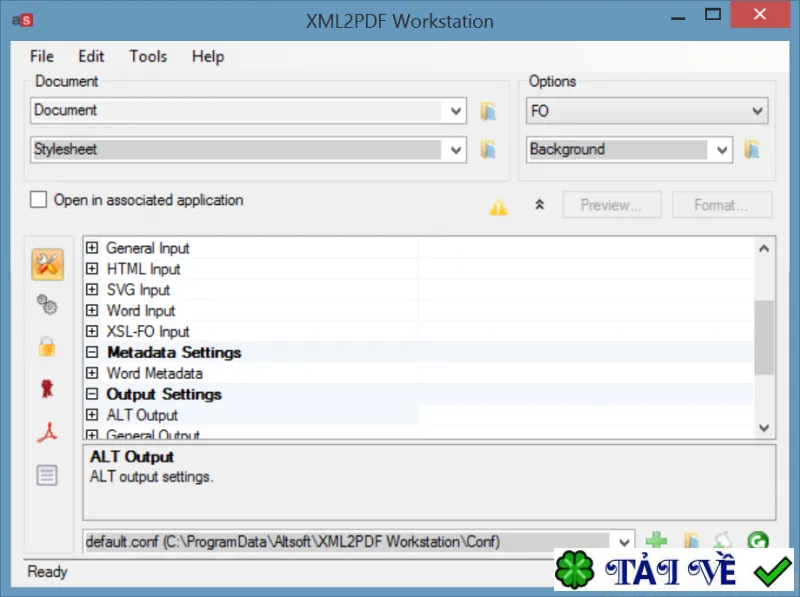Select the red ribbon certificate sidebar icon
This screenshot has width=800, height=597.
pyautogui.click(x=47, y=389)
